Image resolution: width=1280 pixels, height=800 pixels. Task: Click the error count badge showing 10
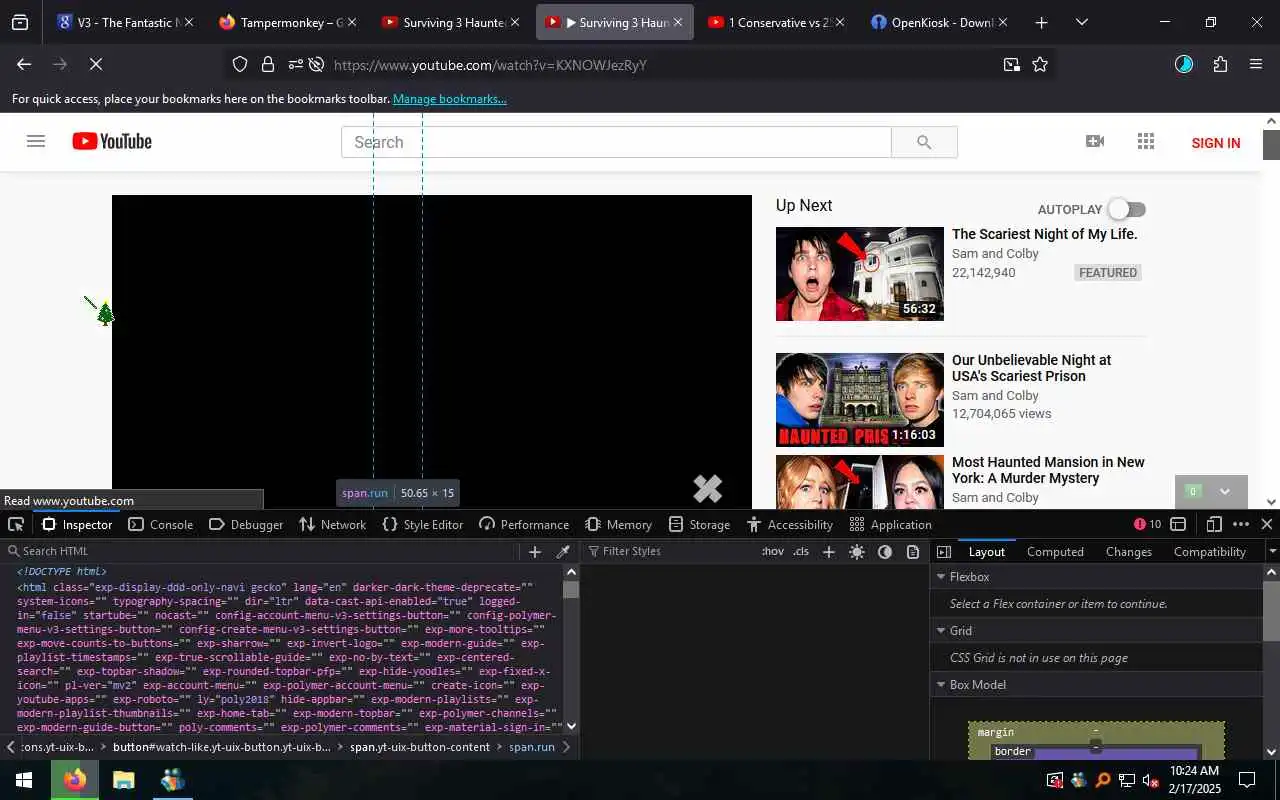click(1148, 524)
